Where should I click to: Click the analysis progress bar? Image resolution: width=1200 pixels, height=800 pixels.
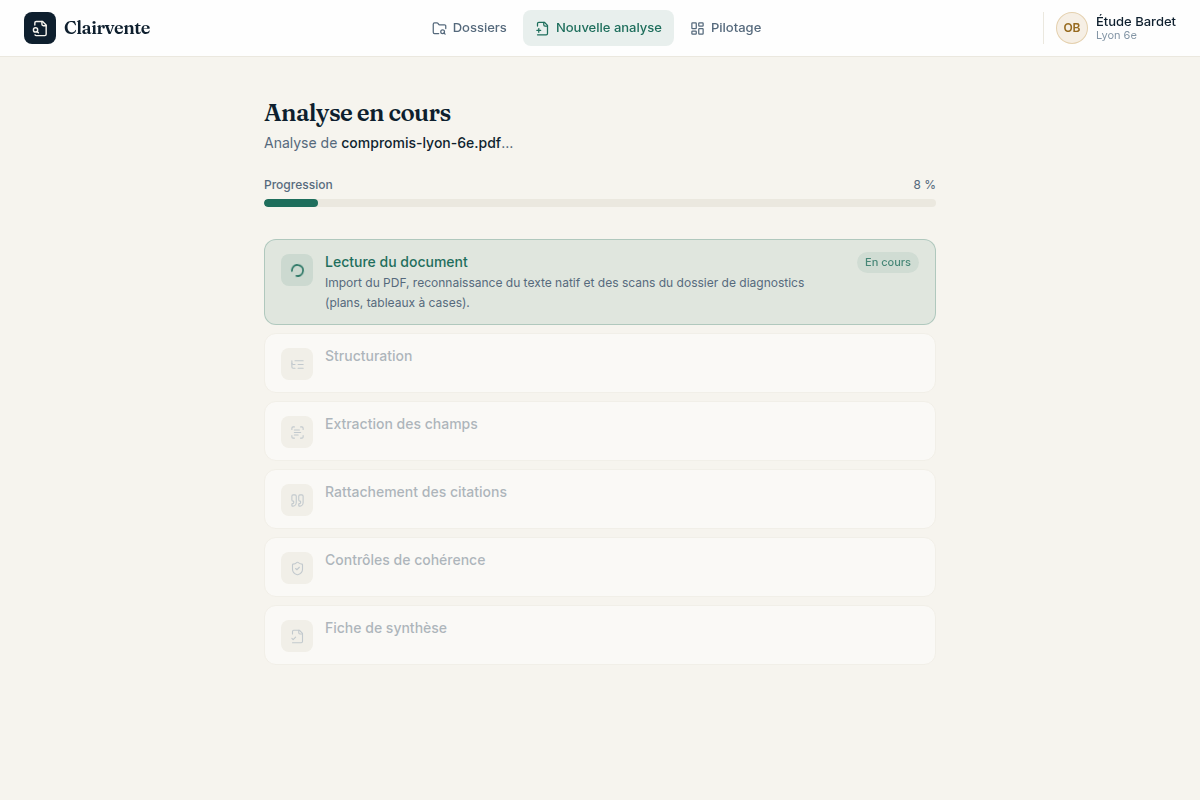tap(600, 203)
